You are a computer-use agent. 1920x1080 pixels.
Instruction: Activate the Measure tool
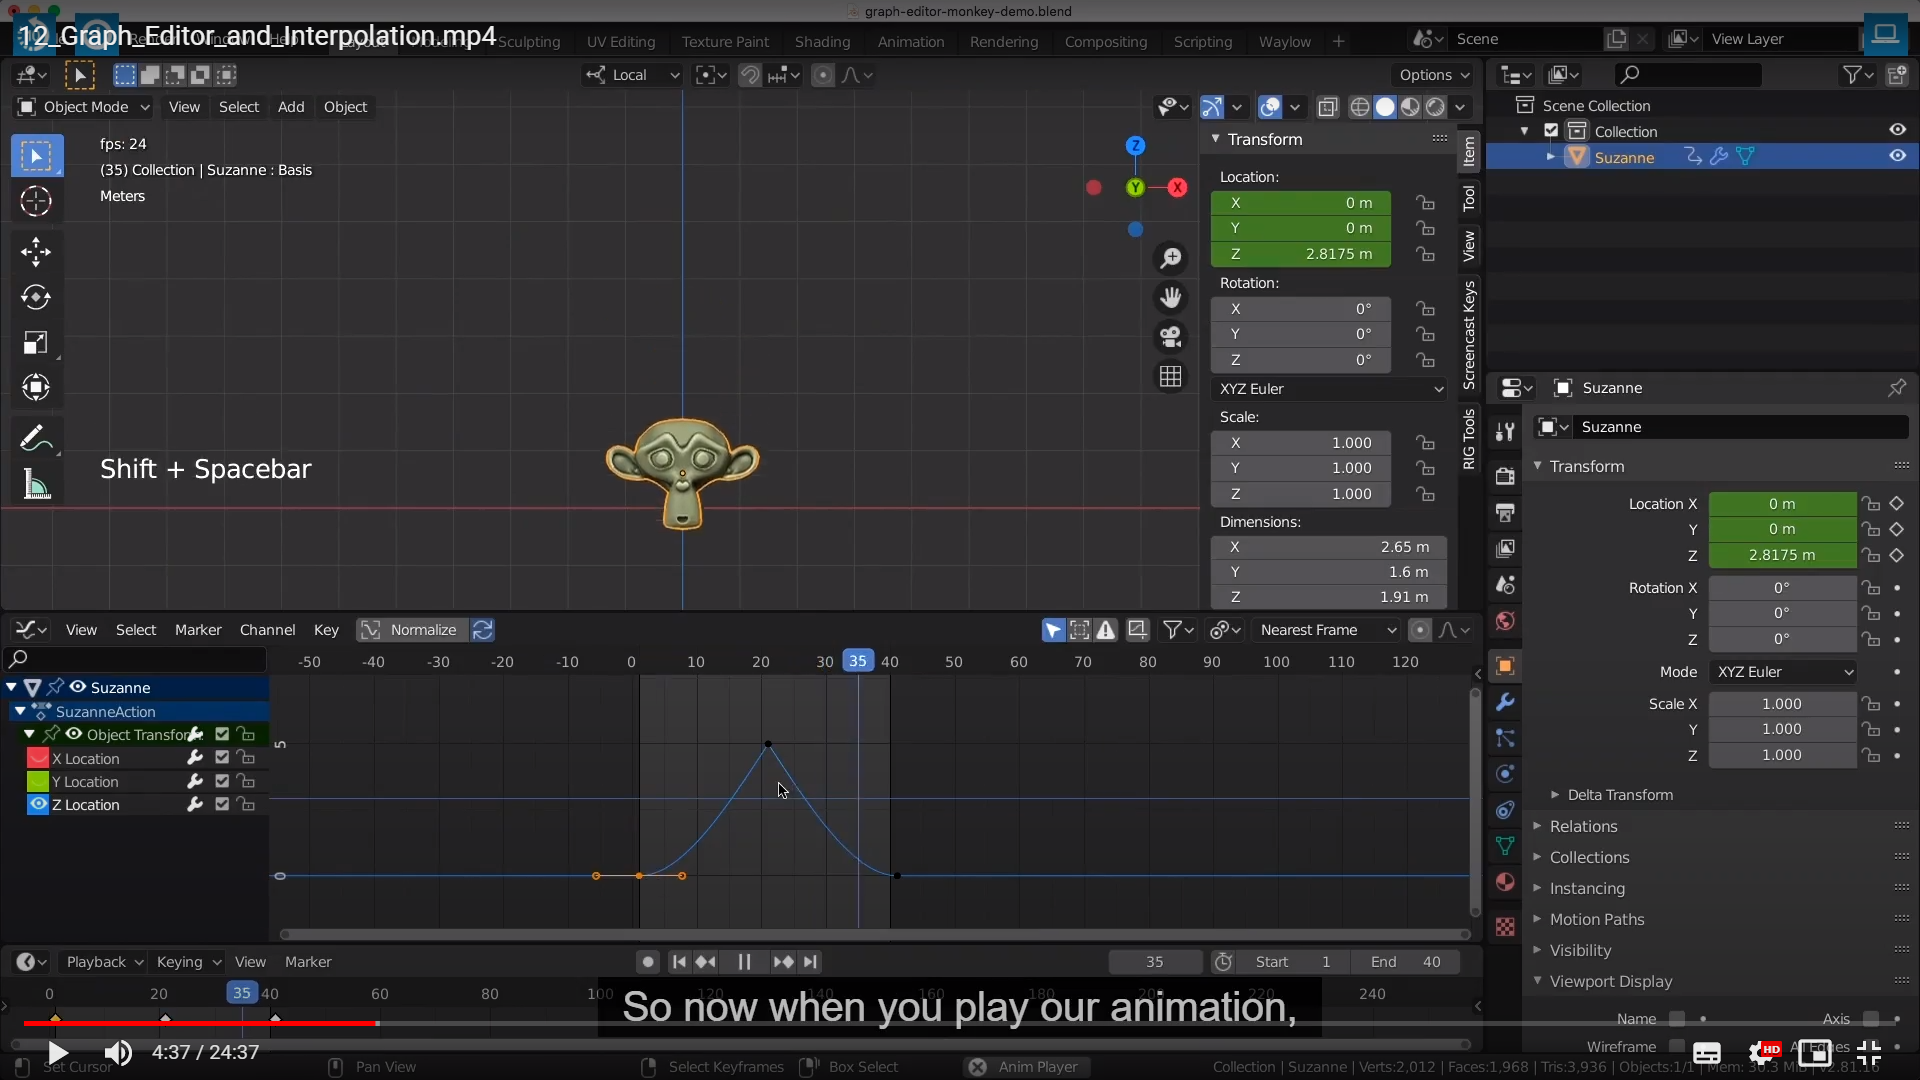[x=36, y=486]
